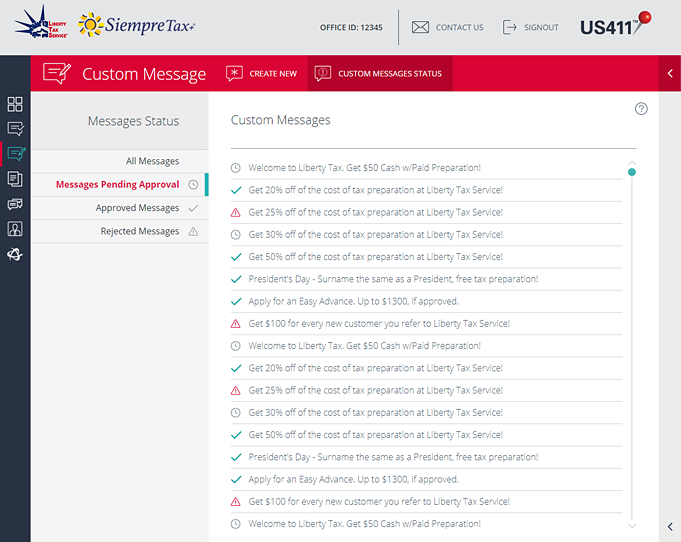
Task: Click the message checklist icon in sidebar
Action: pos(15,129)
